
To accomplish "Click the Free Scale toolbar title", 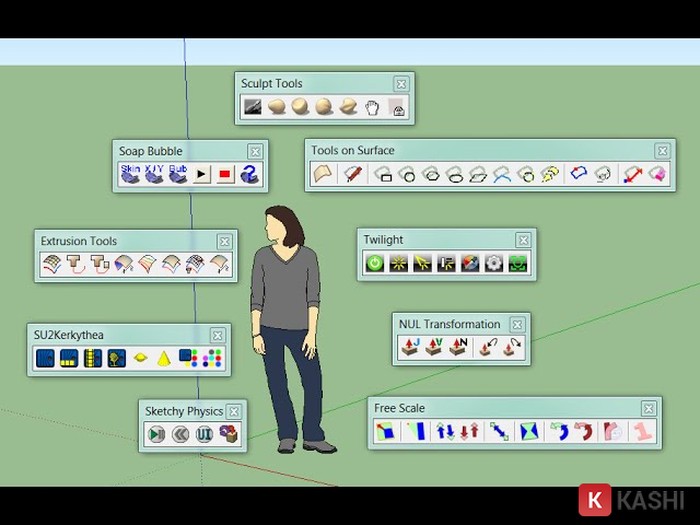I will point(399,408).
